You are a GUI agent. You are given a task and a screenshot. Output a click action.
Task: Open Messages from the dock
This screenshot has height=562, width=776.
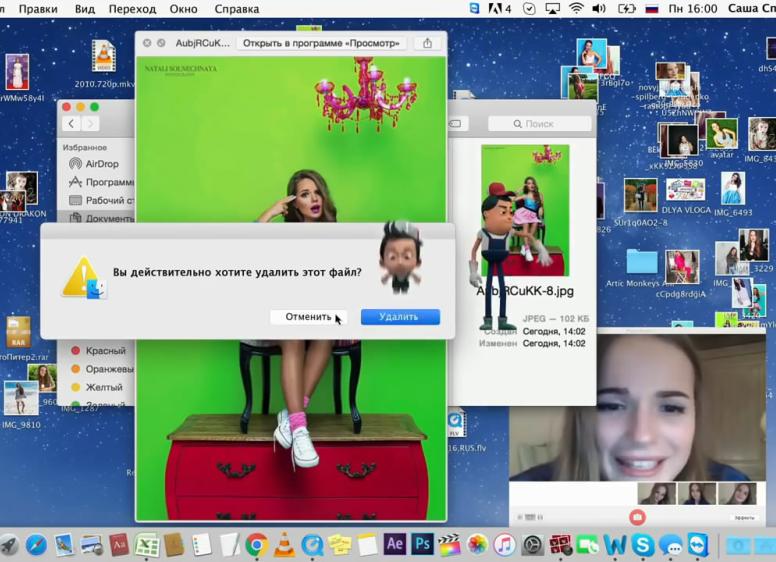pos(671,545)
